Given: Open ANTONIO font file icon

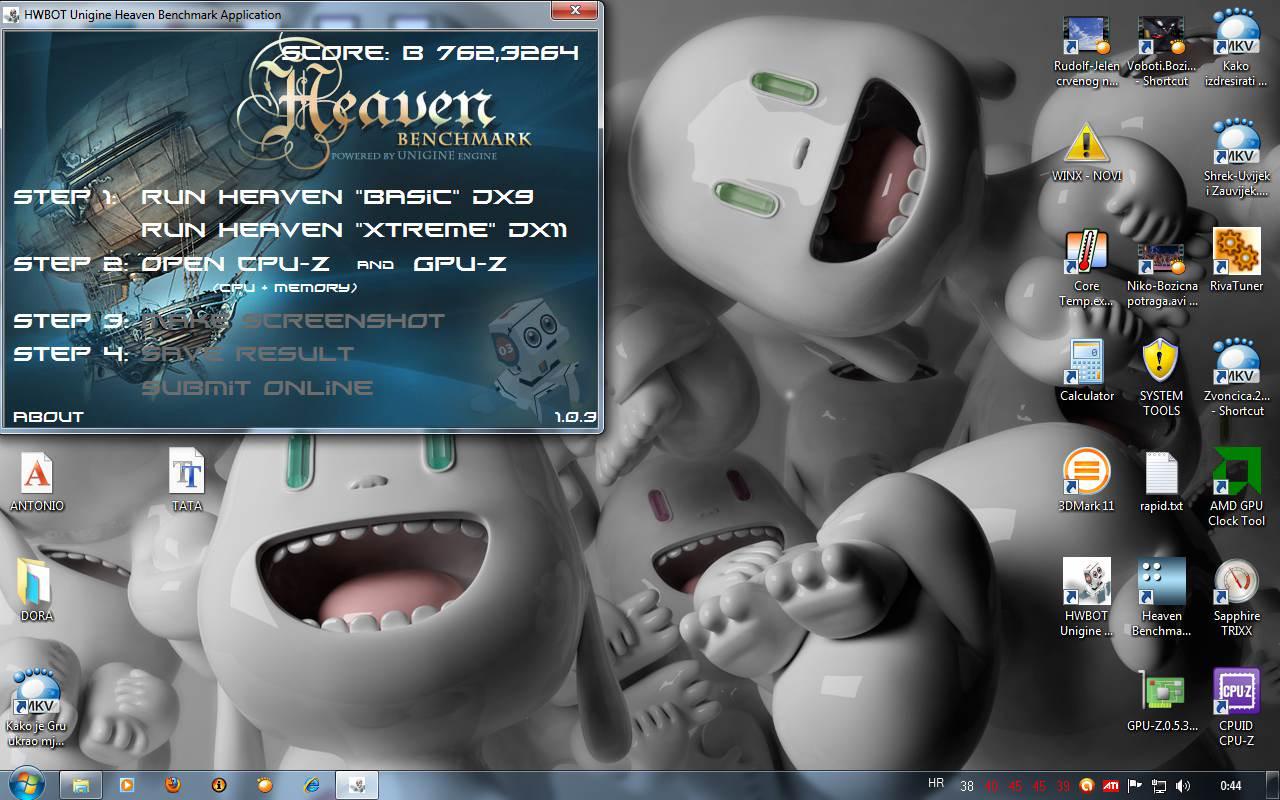Looking at the screenshot, I should point(37,481).
